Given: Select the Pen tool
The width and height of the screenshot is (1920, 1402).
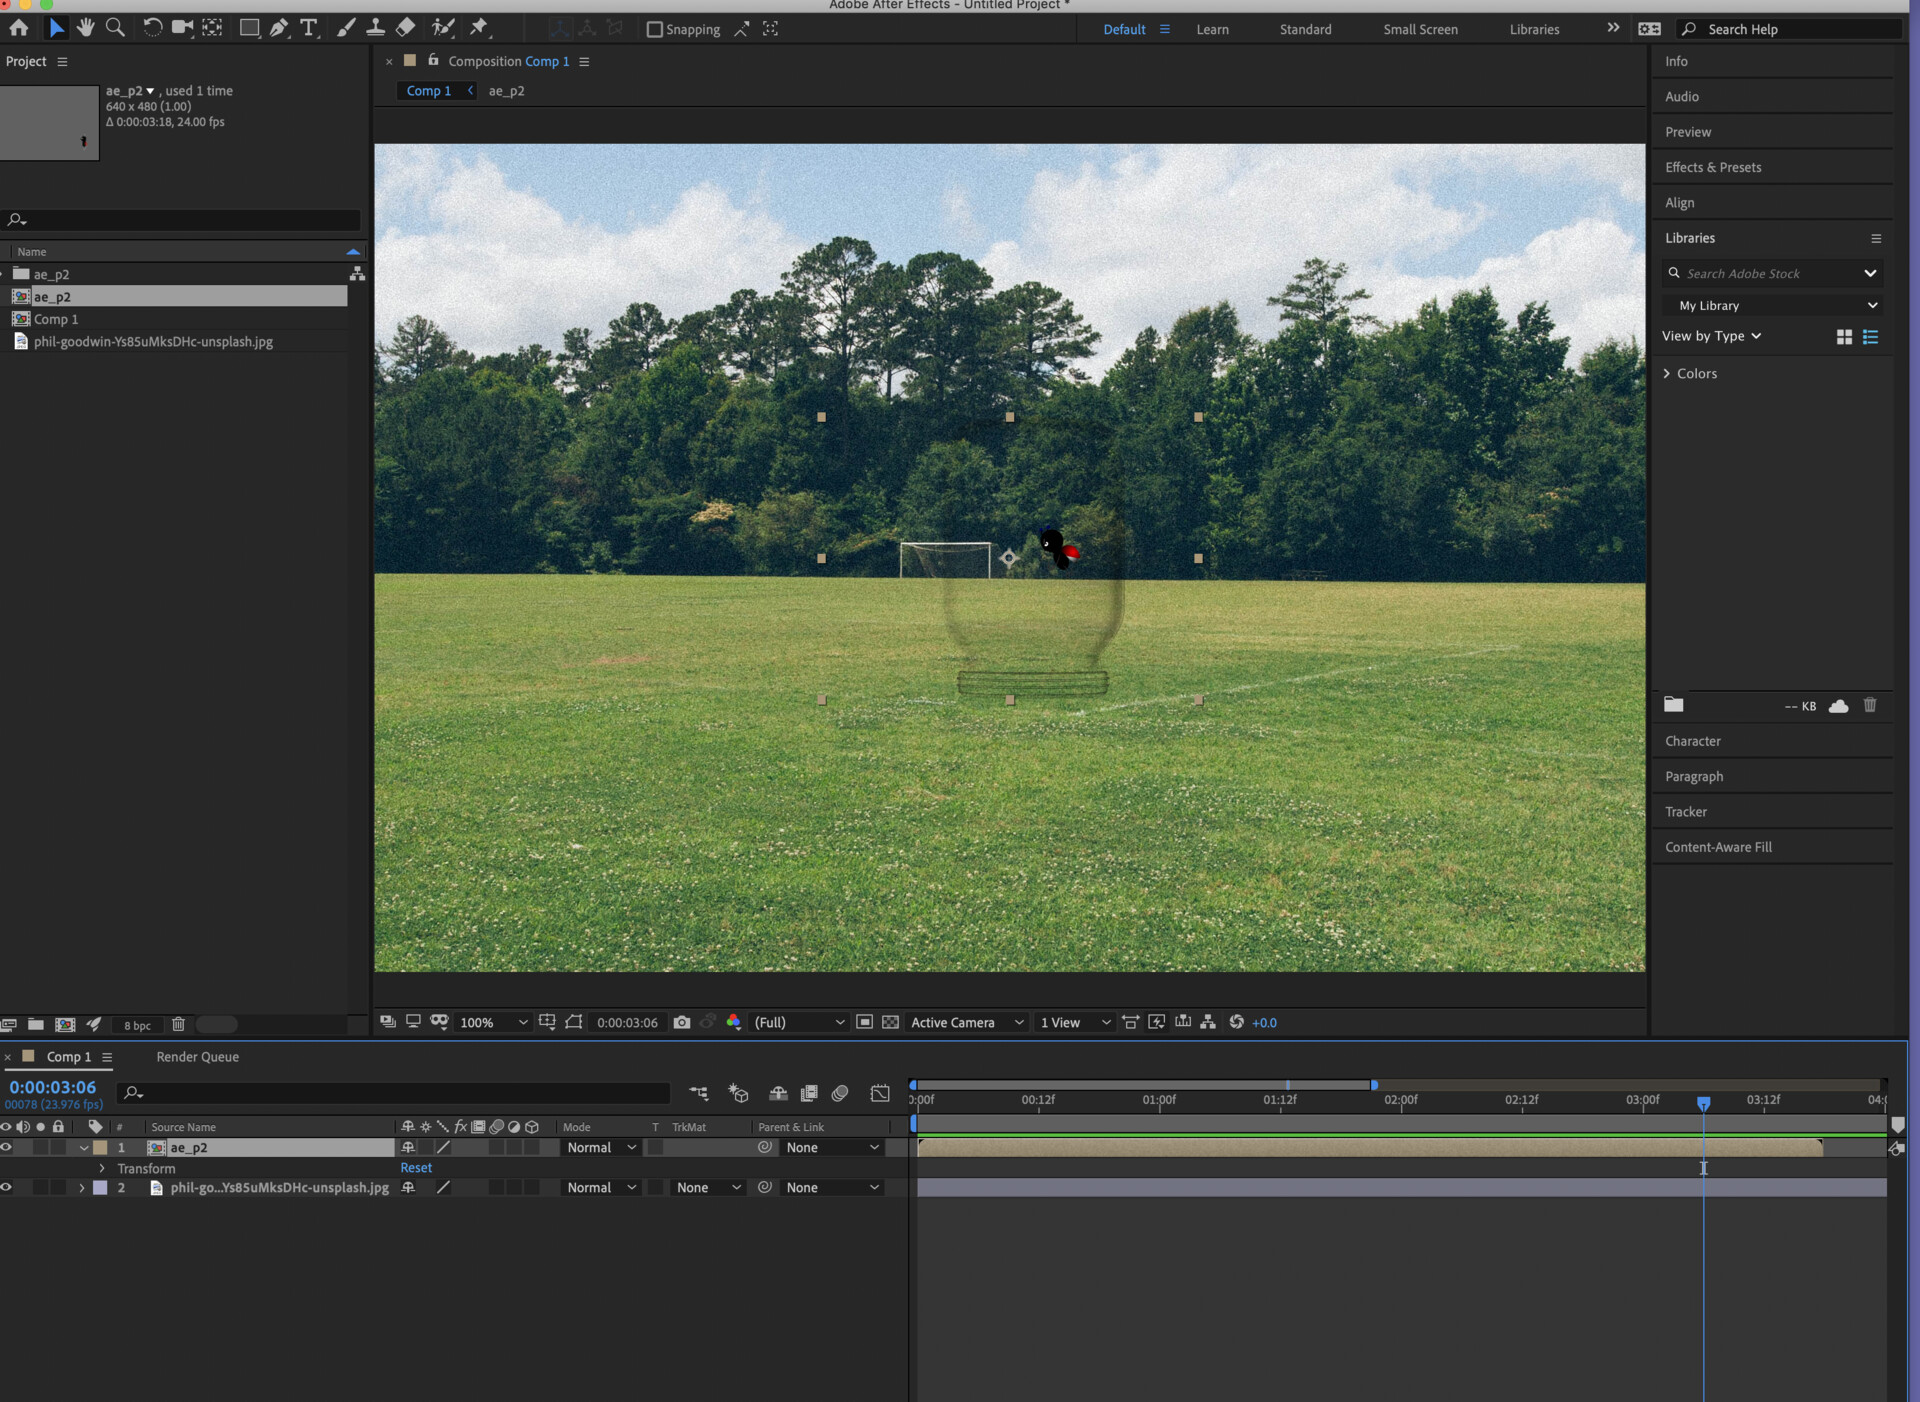Looking at the screenshot, I should pyautogui.click(x=279, y=28).
